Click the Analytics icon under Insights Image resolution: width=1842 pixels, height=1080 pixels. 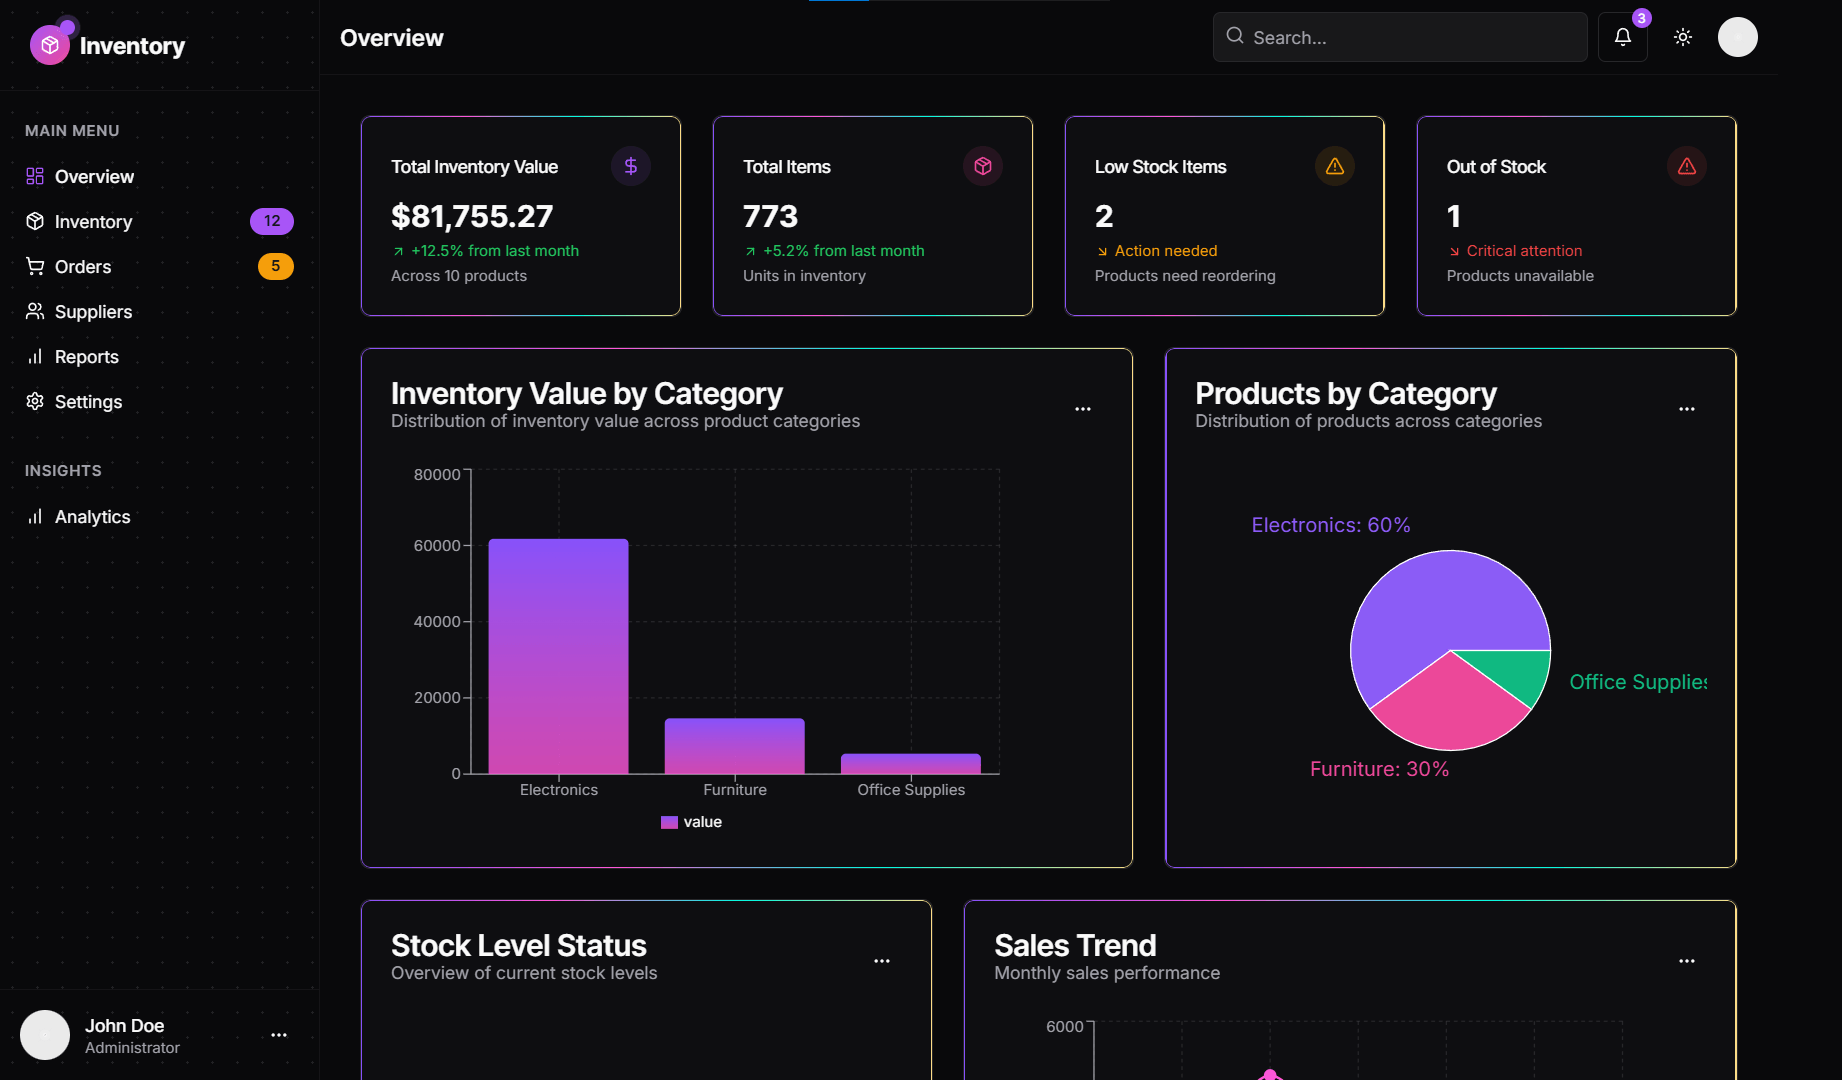pyautogui.click(x=35, y=516)
